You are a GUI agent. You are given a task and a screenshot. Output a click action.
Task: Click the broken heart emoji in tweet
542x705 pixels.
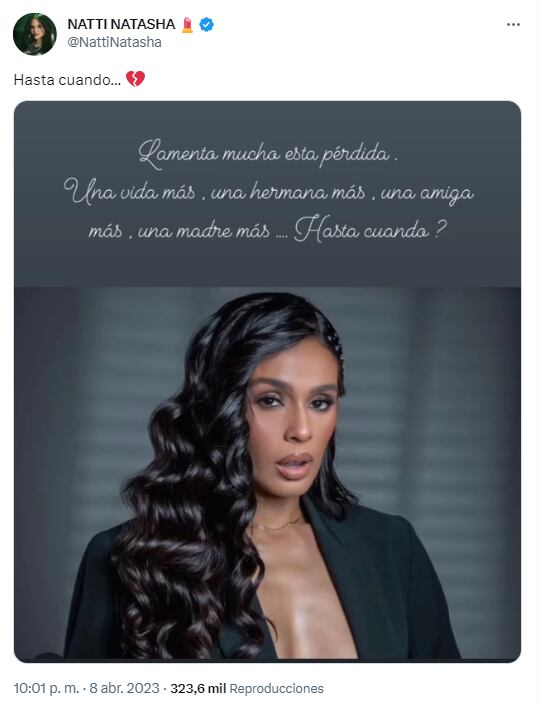pyautogui.click(x=135, y=79)
